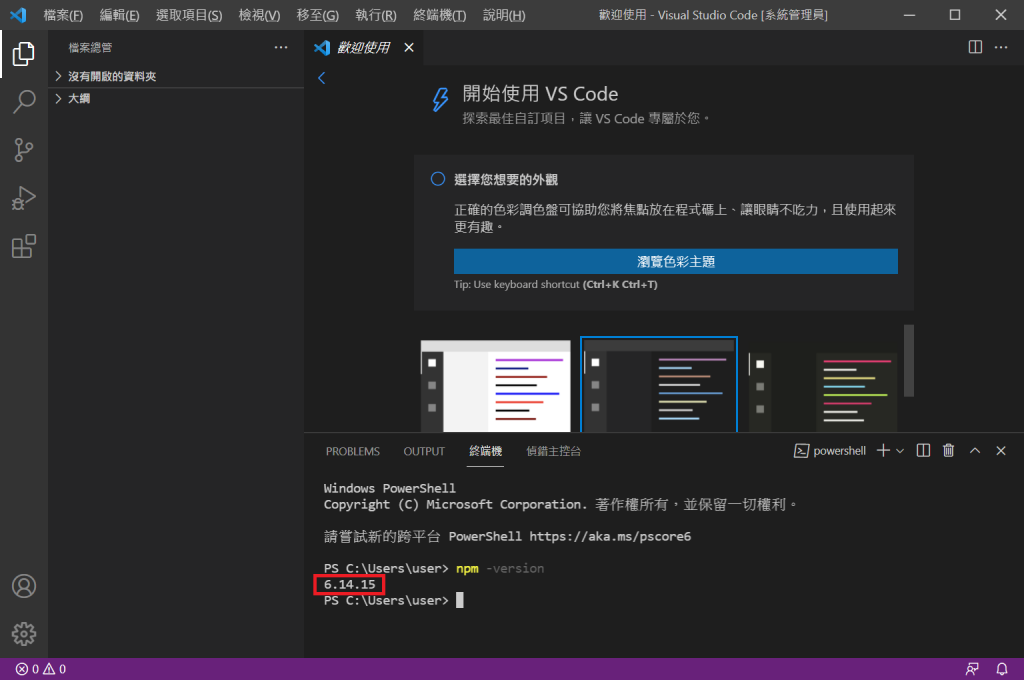This screenshot has height=680, width=1024.
Task: Expand the 大綱 outline section
Action: pos(176,99)
